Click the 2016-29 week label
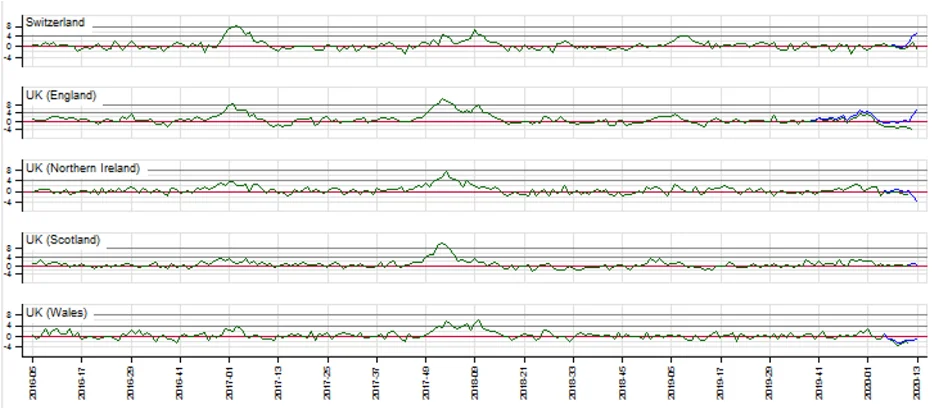 (131, 382)
